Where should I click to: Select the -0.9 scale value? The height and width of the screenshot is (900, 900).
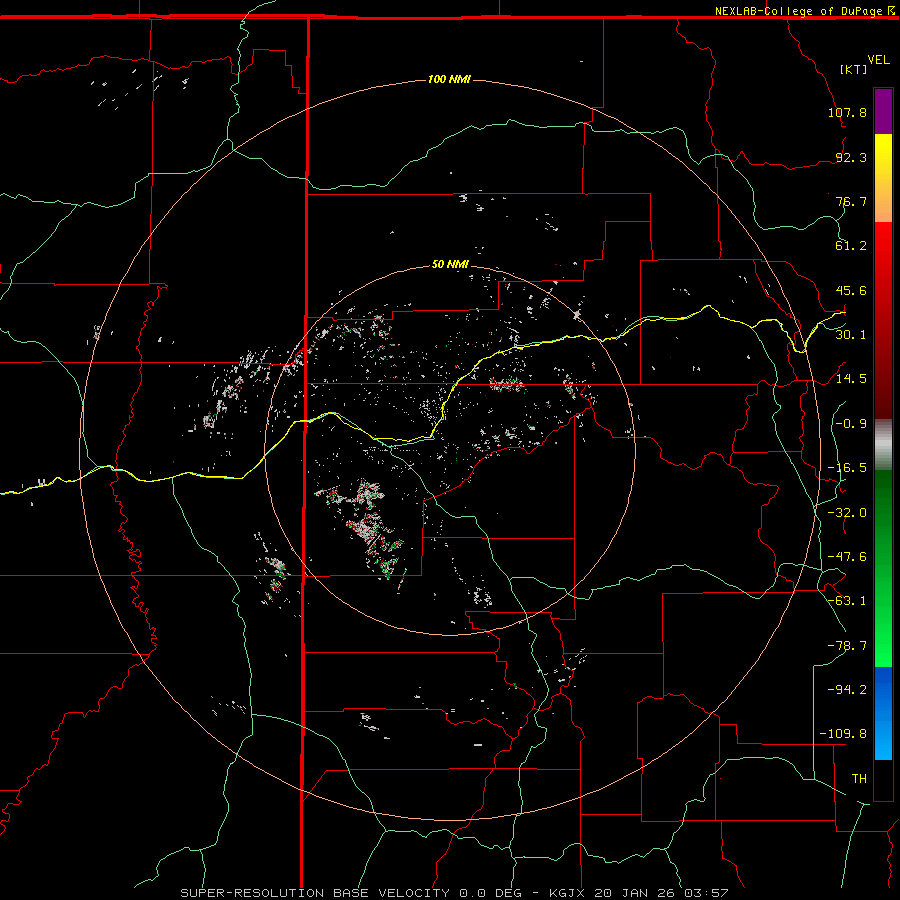pos(851,423)
